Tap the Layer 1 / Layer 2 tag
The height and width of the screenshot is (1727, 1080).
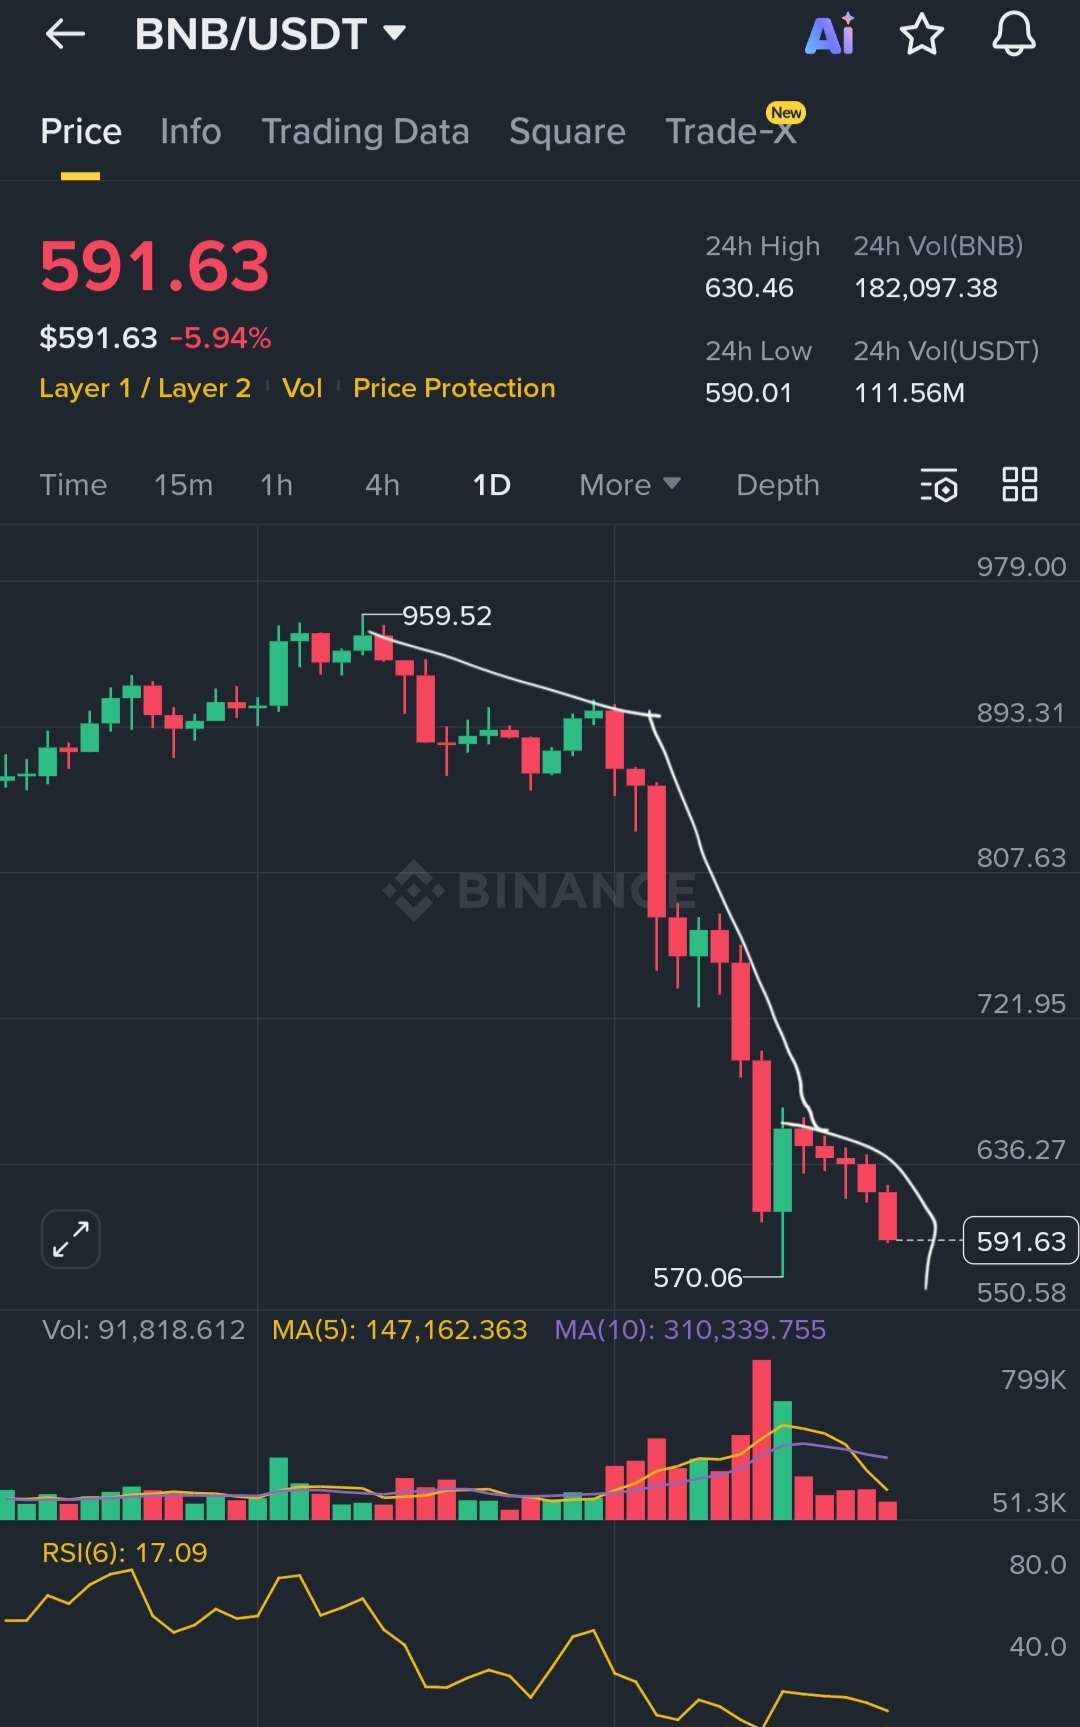coord(145,388)
